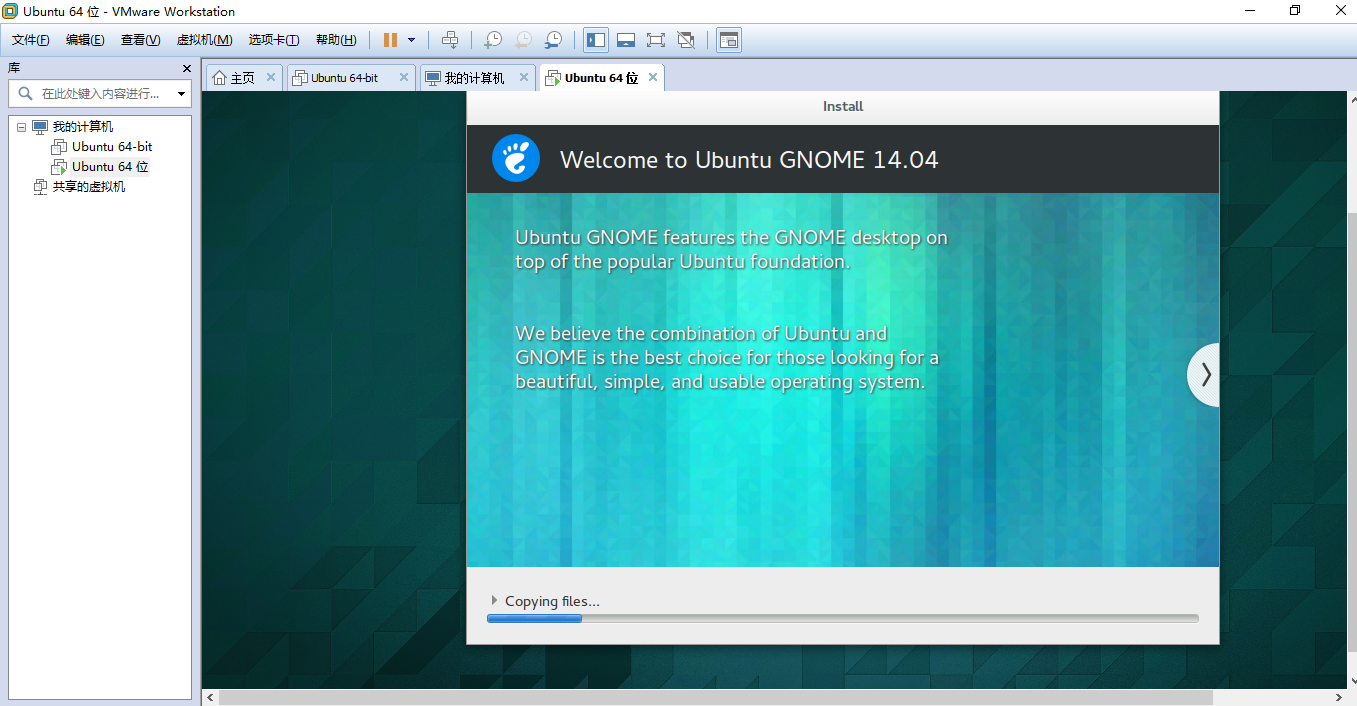
Task: Toggle the thumbnail bar view
Action: 626,40
